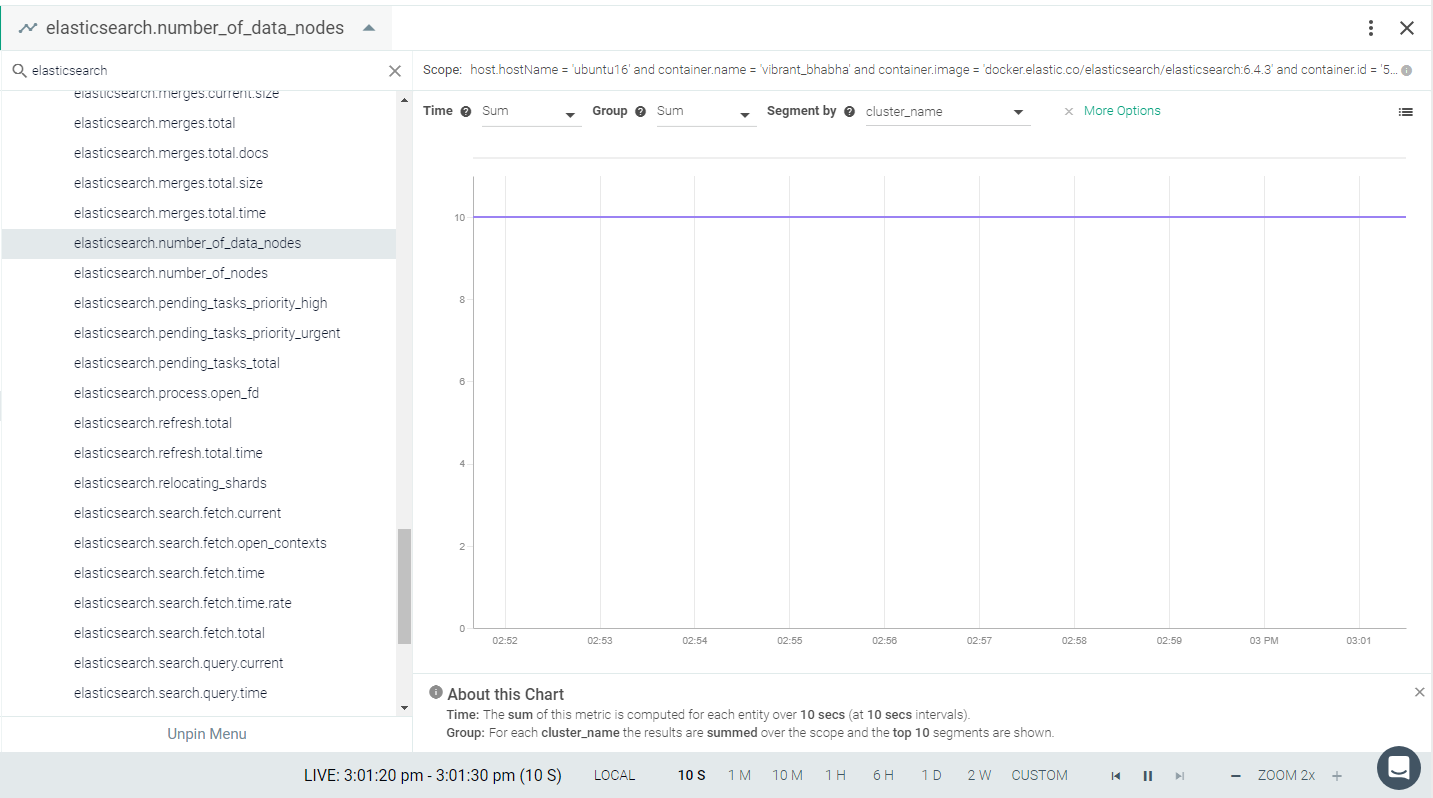The image size is (1433, 798).
Task: Jump to previous time window
Action: [1116, 776]
